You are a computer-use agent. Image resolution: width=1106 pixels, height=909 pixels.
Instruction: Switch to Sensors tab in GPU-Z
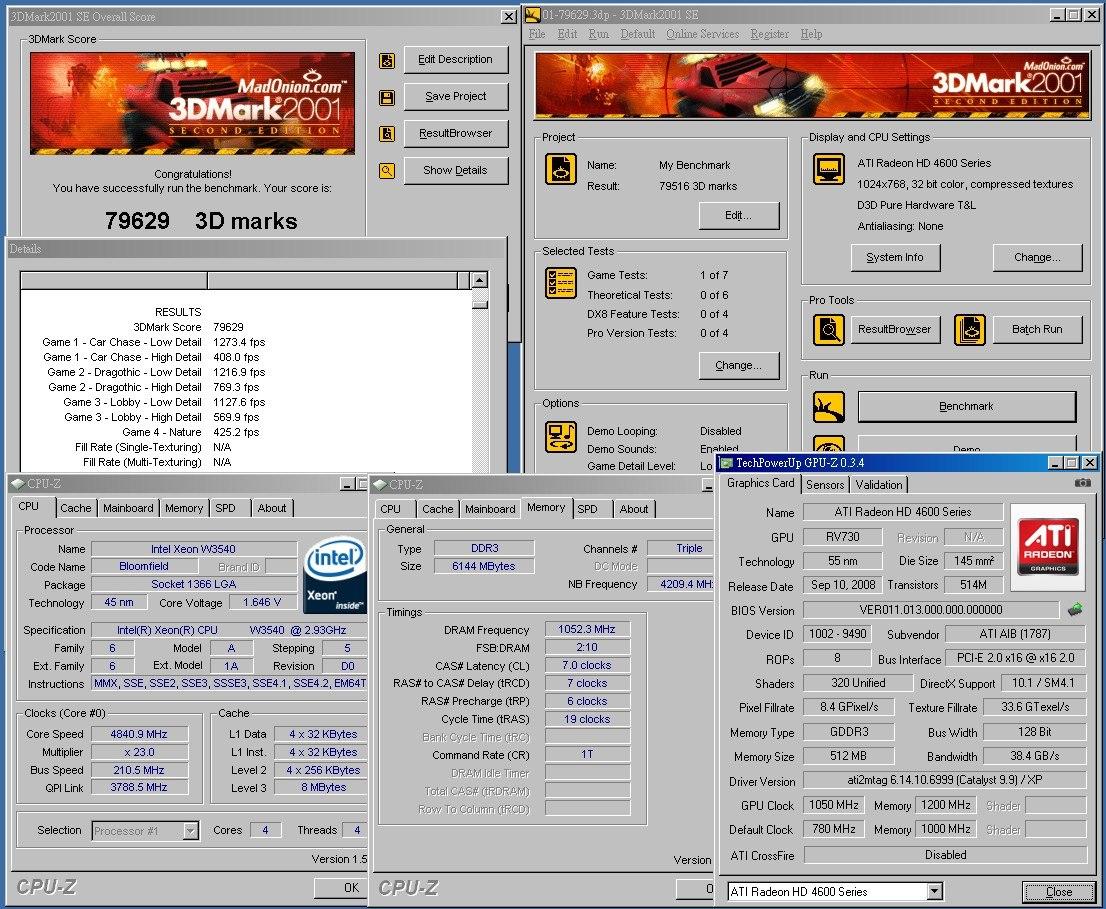point(825,485)
